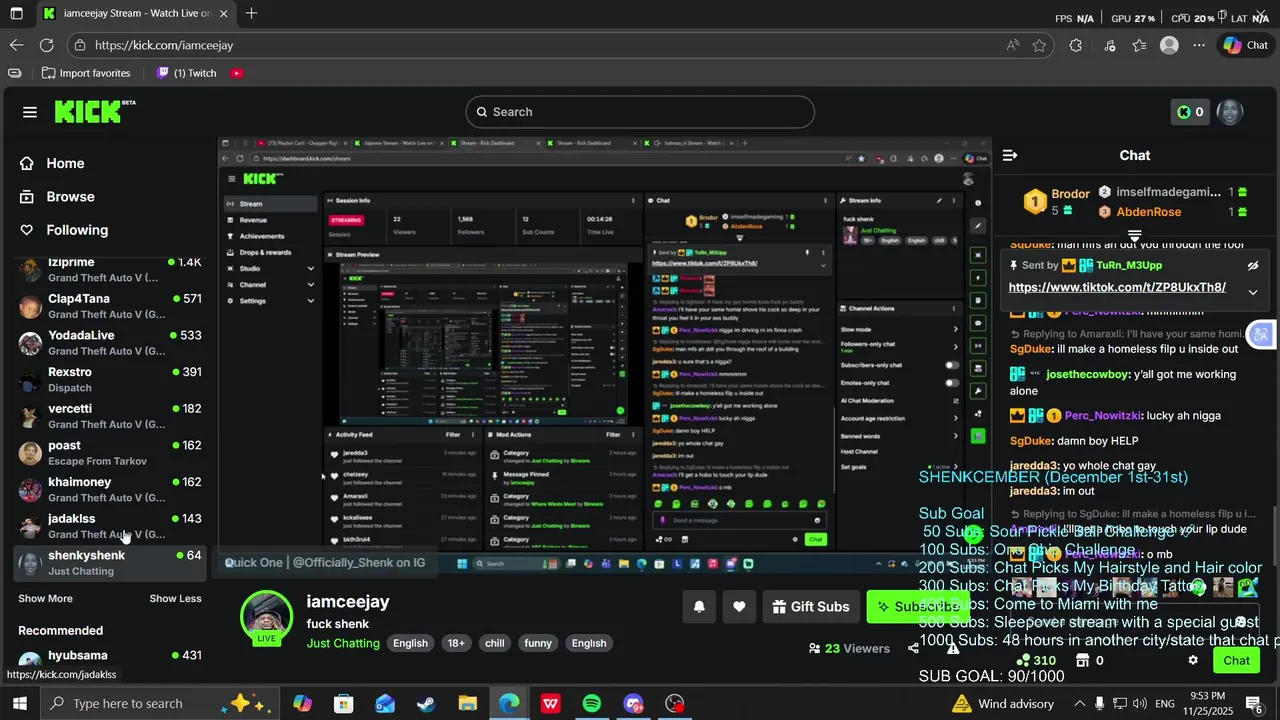Screen dimensions: 1280x720
Task: Select the chill stream tag
Action: tap(495, 643)
